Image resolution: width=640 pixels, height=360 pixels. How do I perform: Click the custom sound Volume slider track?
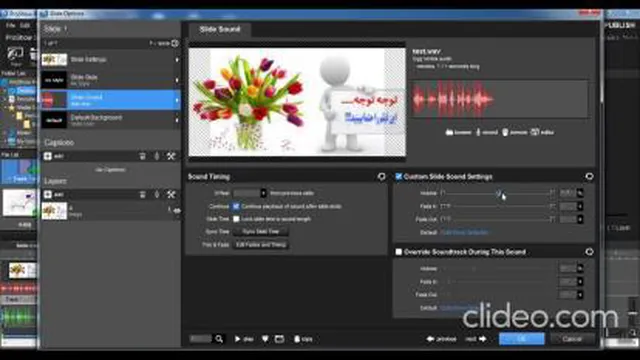coord(497,193)
